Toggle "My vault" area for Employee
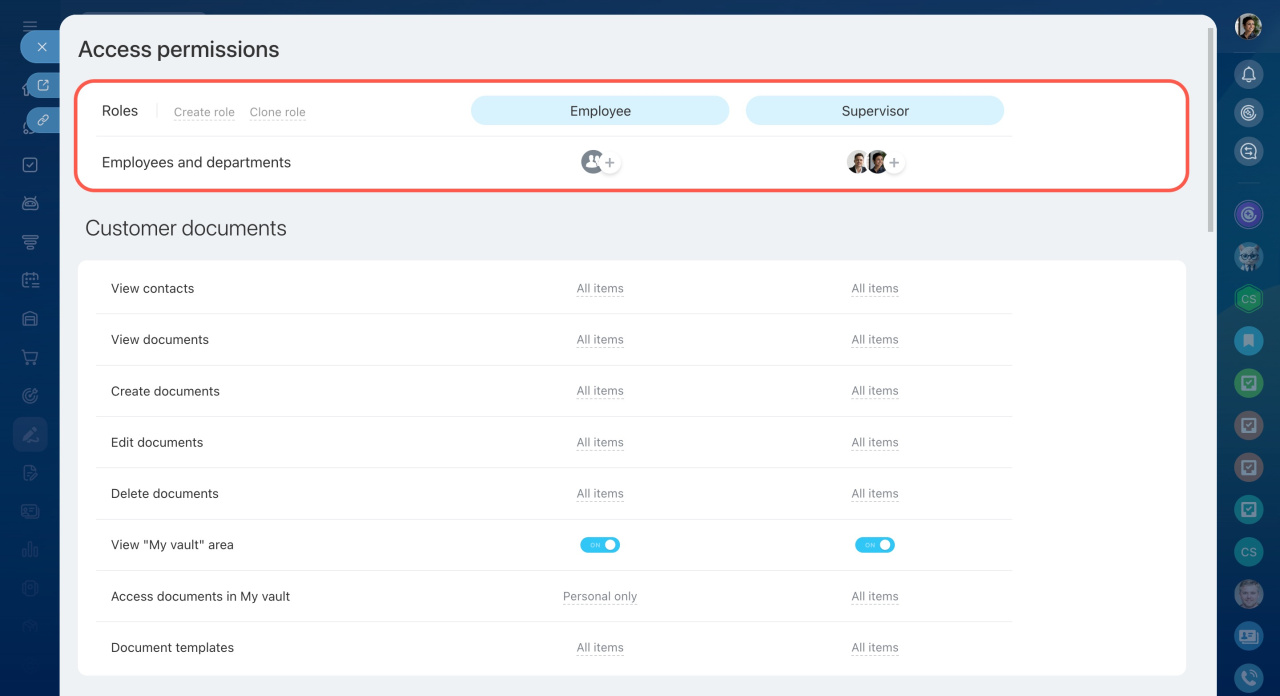1280x696 pixels. (600, 545)
